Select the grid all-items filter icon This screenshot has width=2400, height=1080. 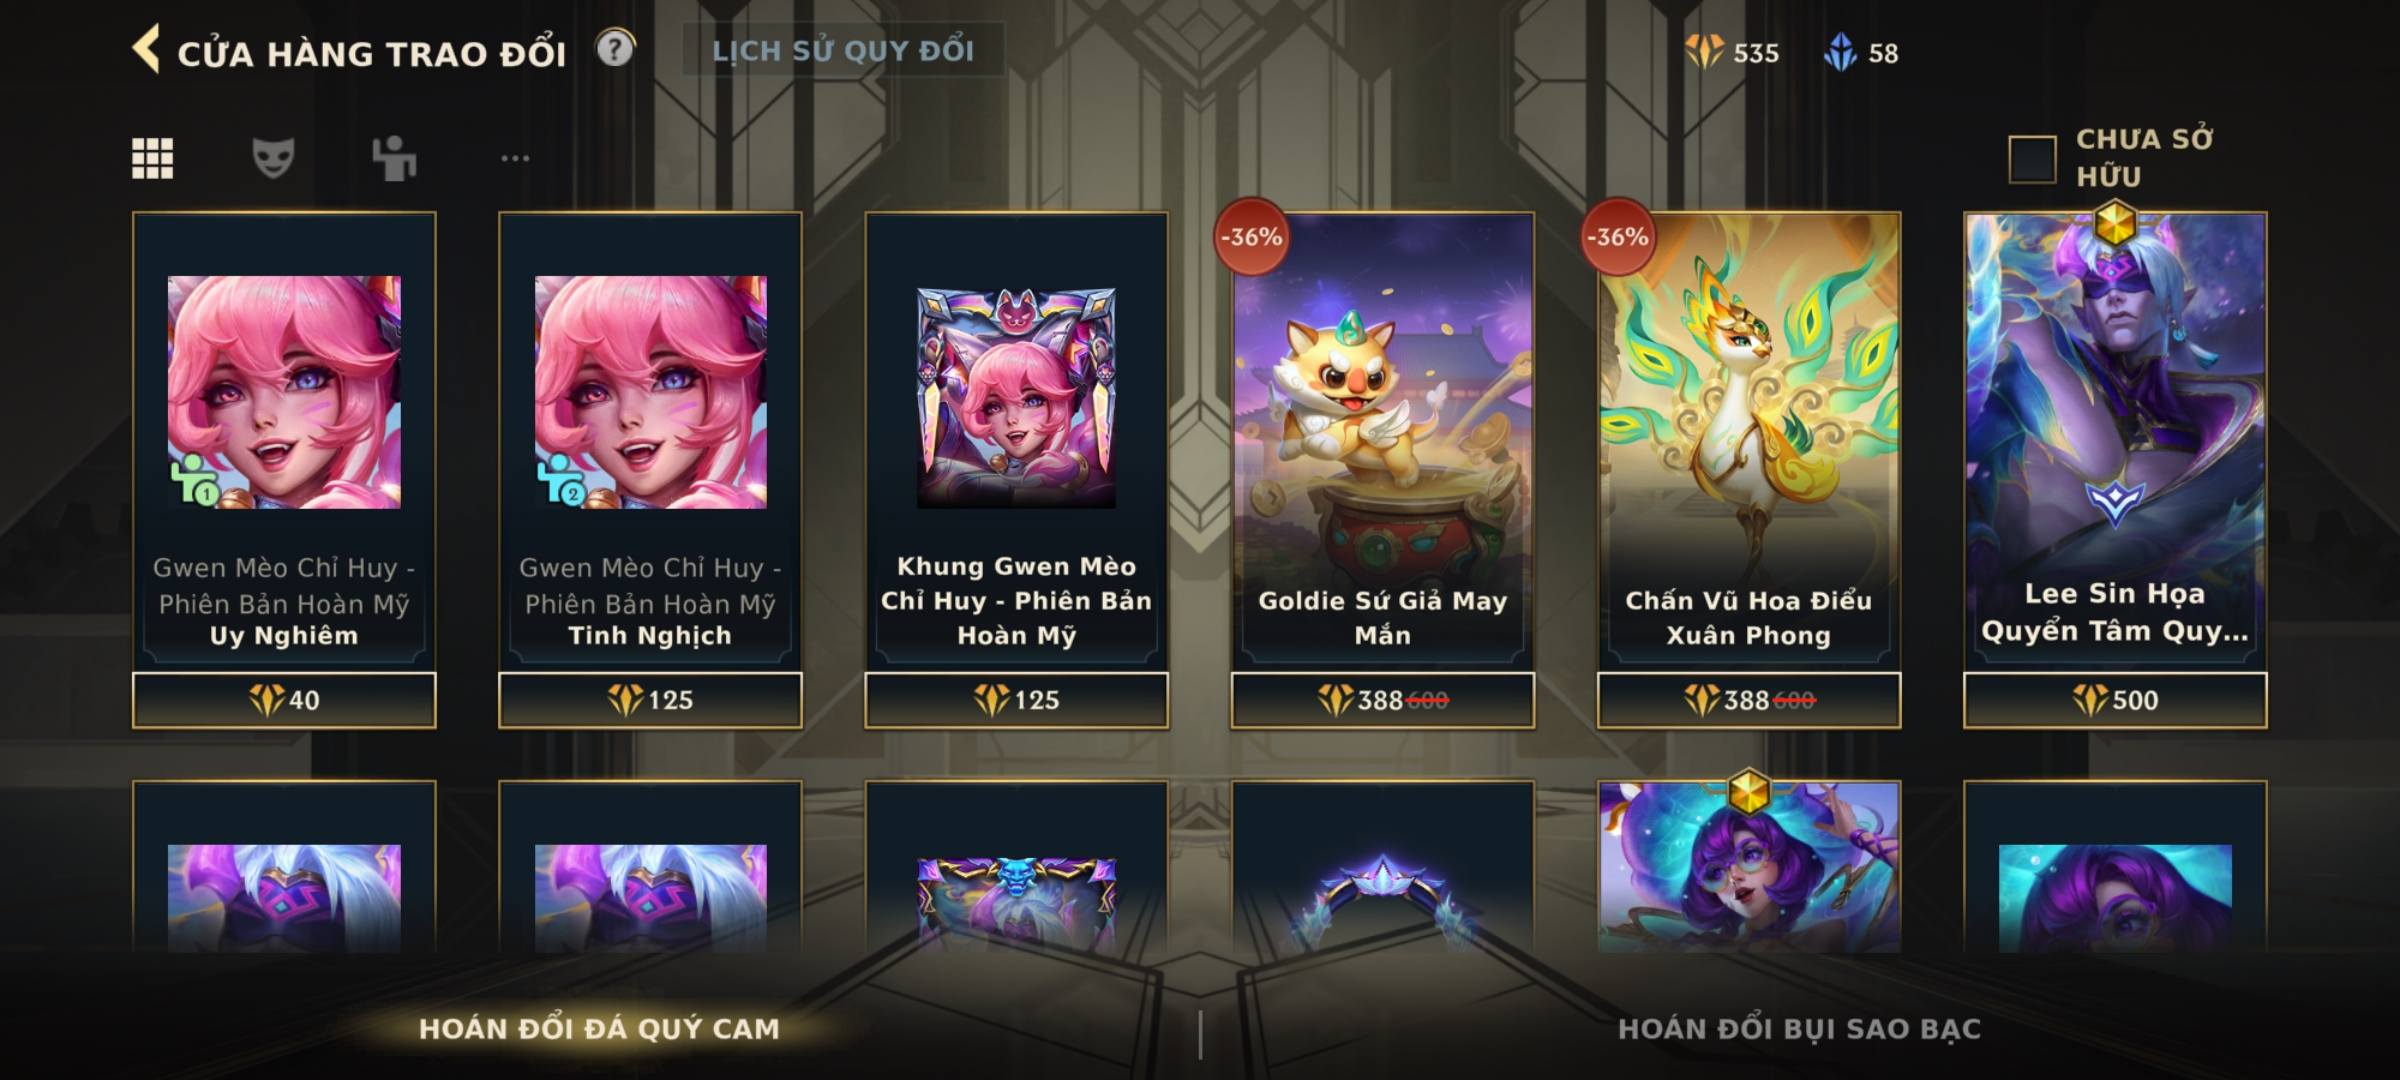pos(152,158)
